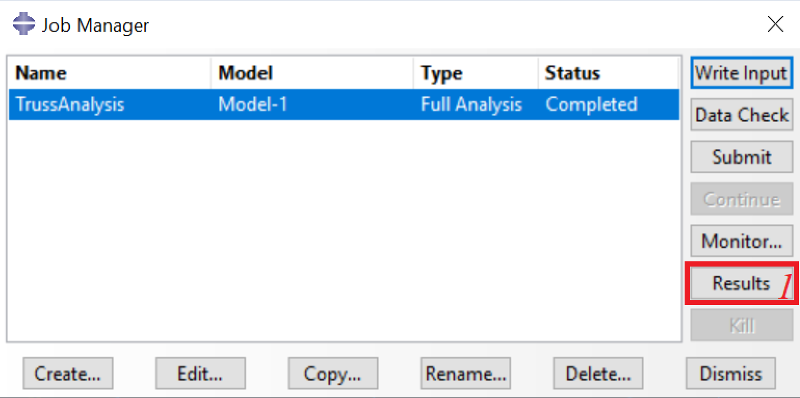This screenshot has width=800, height=398.
Task: Submit the selected job
Action: pos(742,157)
